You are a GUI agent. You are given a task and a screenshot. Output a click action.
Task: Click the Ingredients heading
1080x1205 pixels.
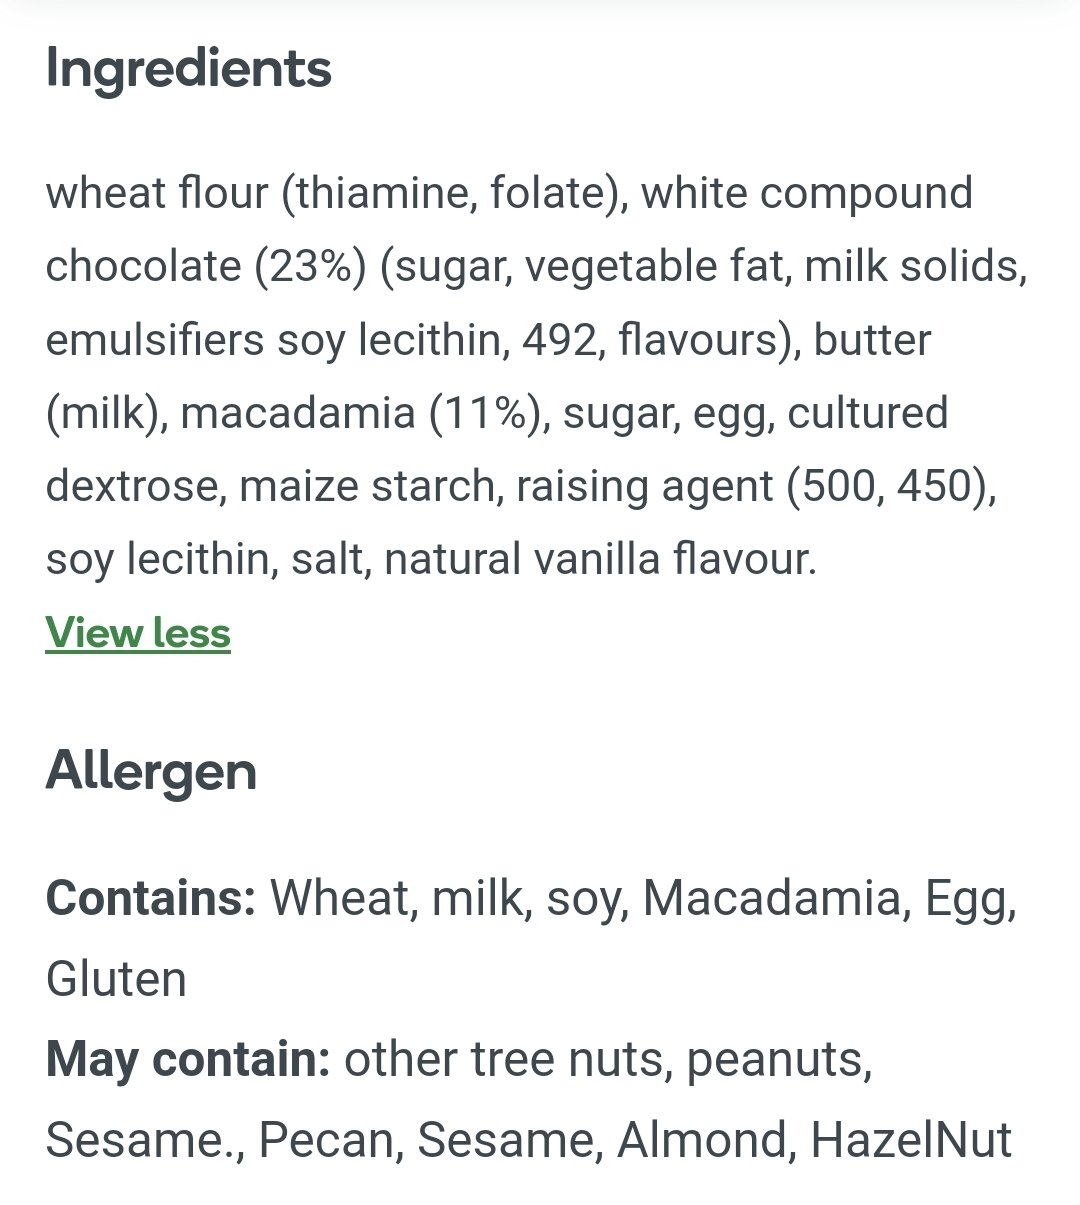(188, 69)
